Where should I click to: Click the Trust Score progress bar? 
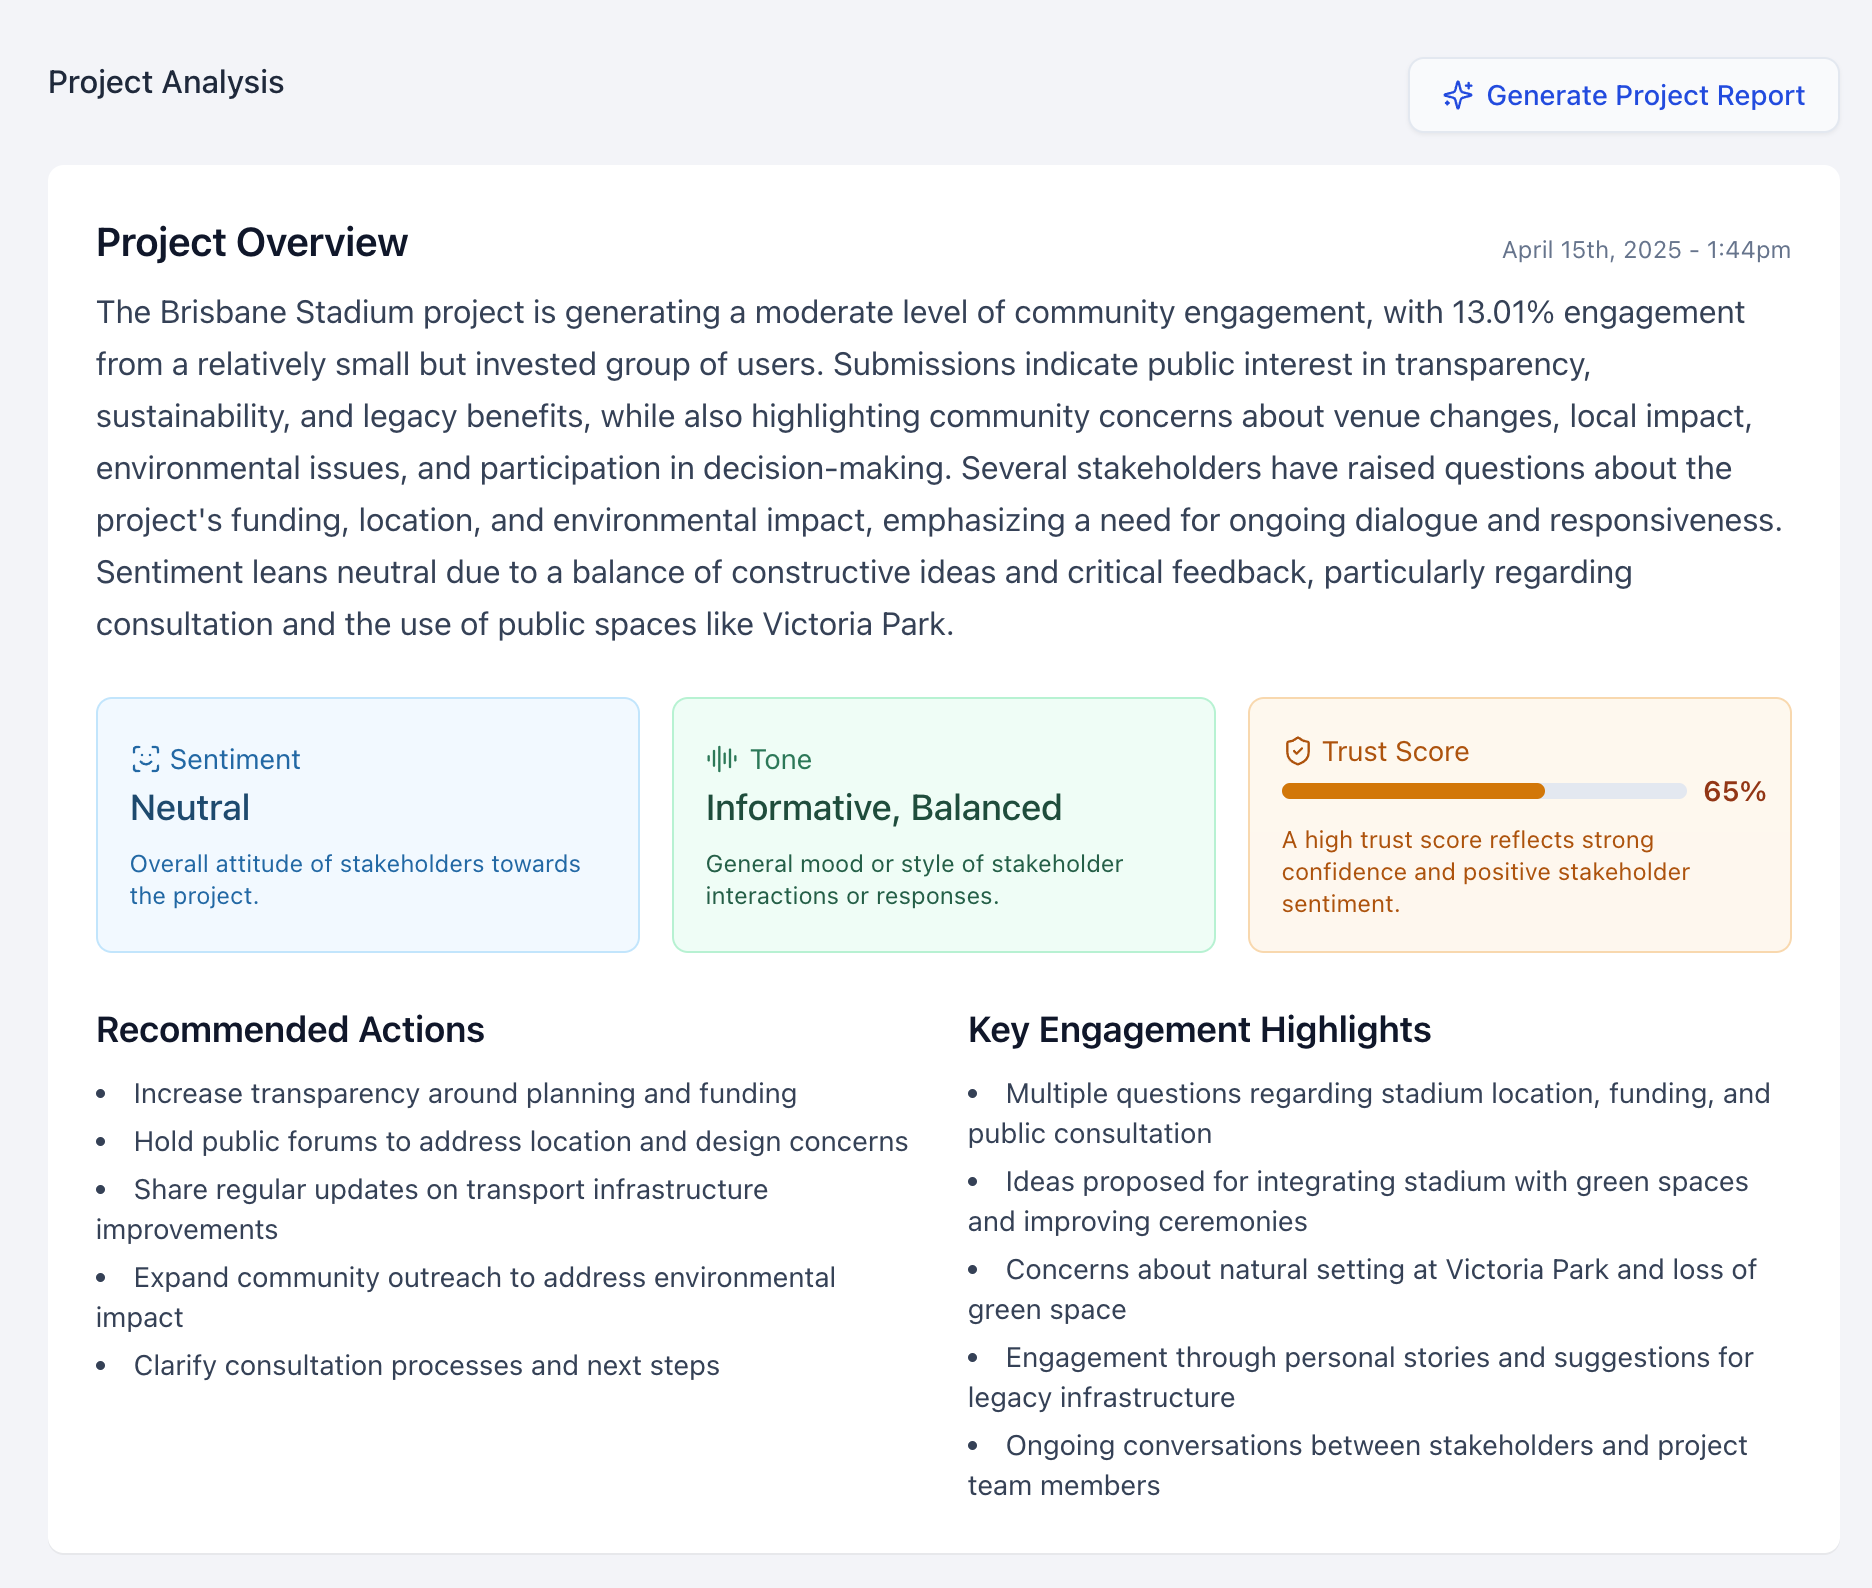[x=1483, y=791]
